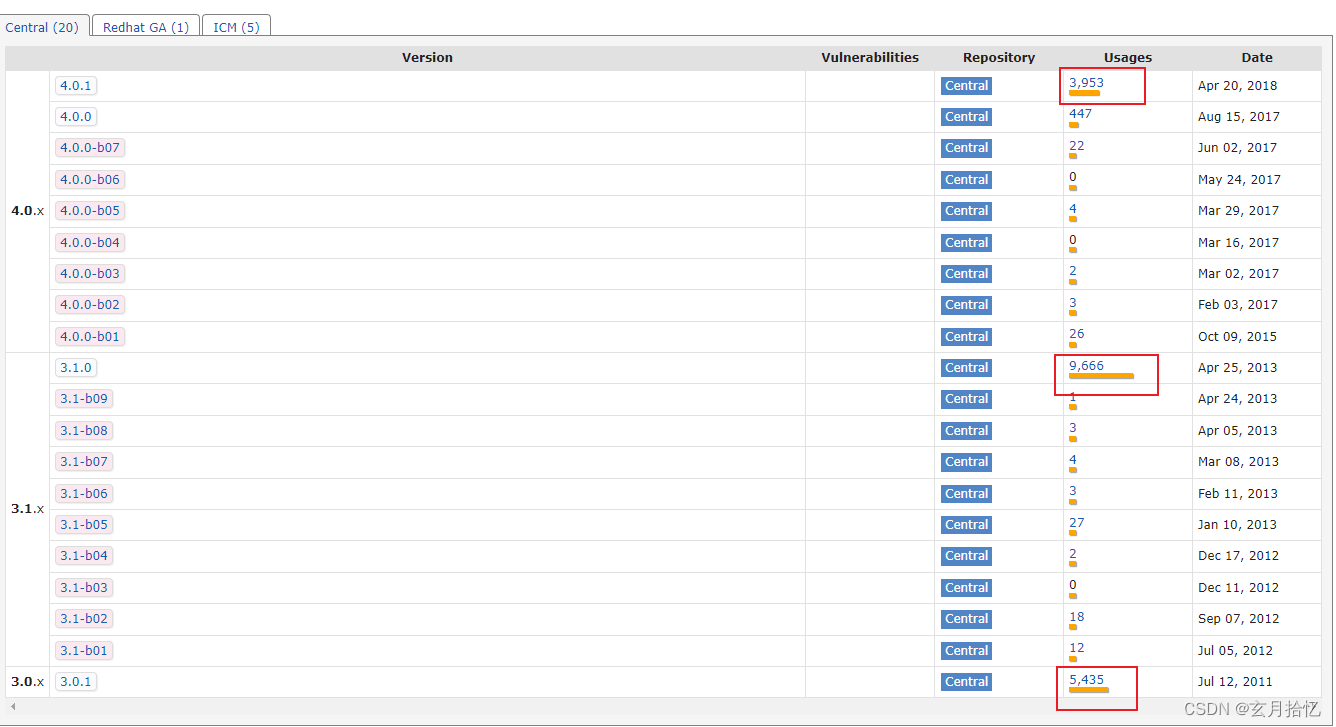This screenshot has width=1336, height=727.
Task: Open version 4.0.1 link
Action: click(76, 86)
